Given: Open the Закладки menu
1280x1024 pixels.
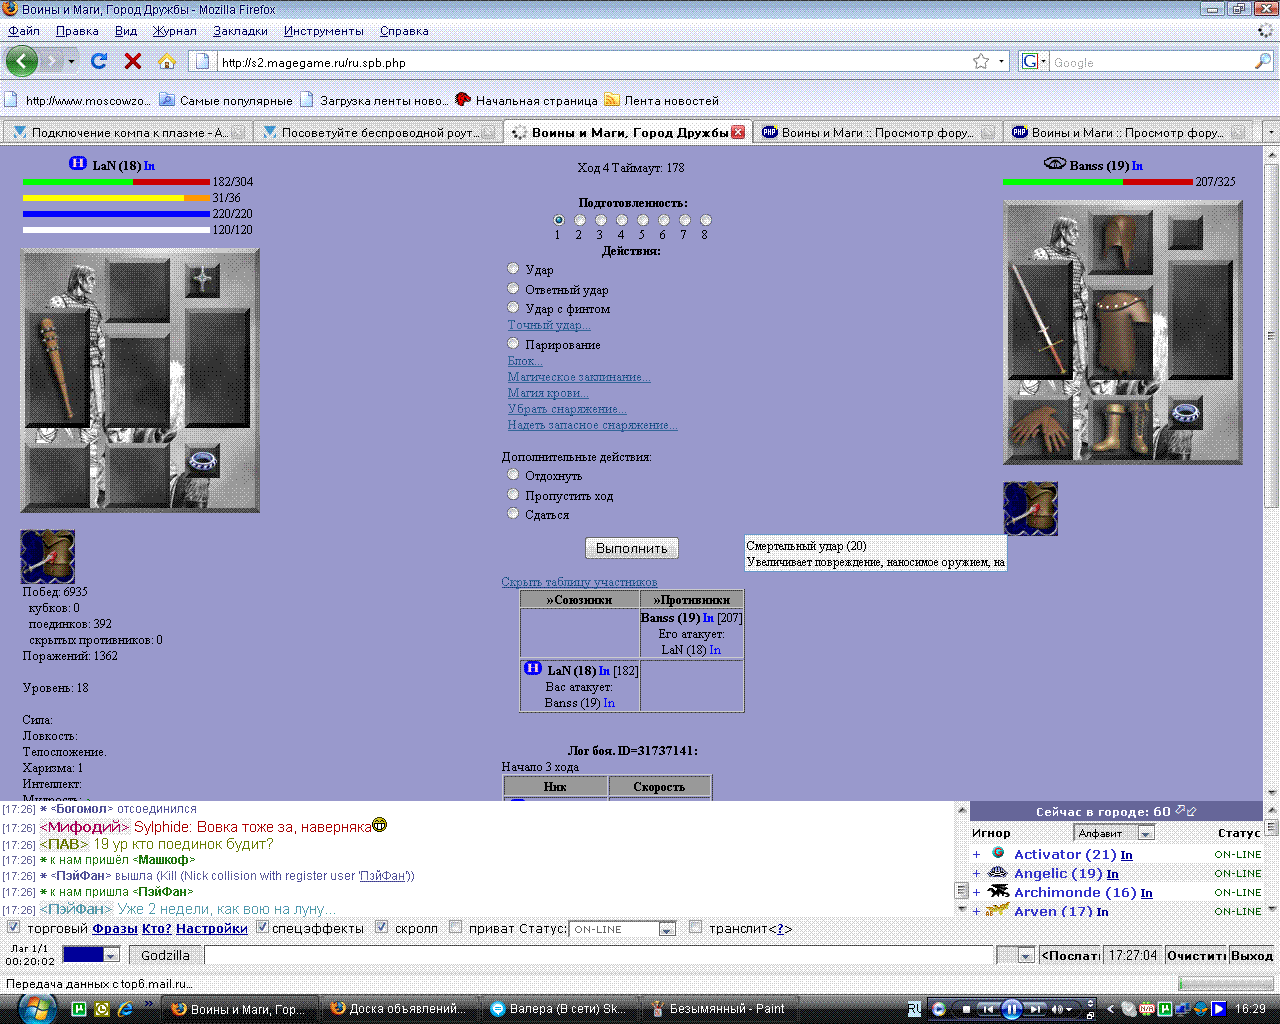Looking at the screenshot, I should pyautogui.click(x=240, y=31).
